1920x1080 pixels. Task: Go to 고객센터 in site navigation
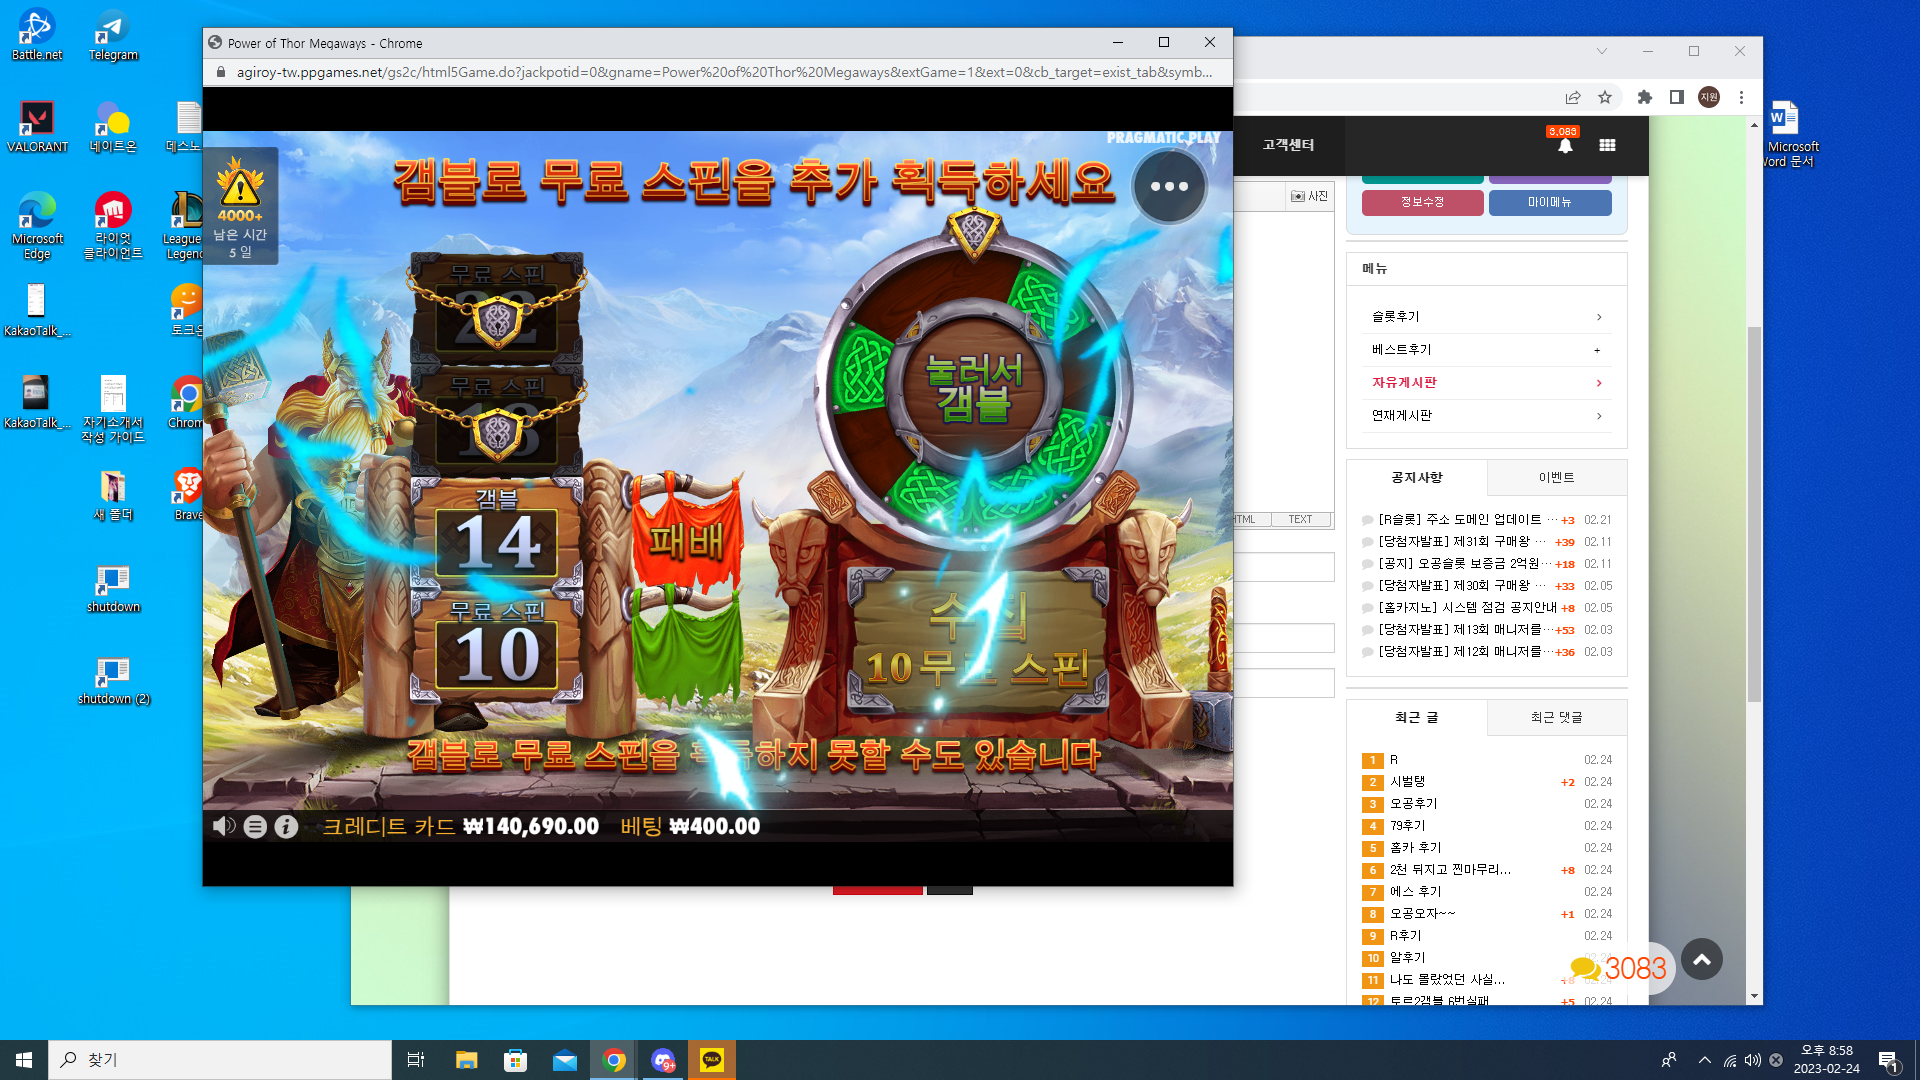point(1288,145)
